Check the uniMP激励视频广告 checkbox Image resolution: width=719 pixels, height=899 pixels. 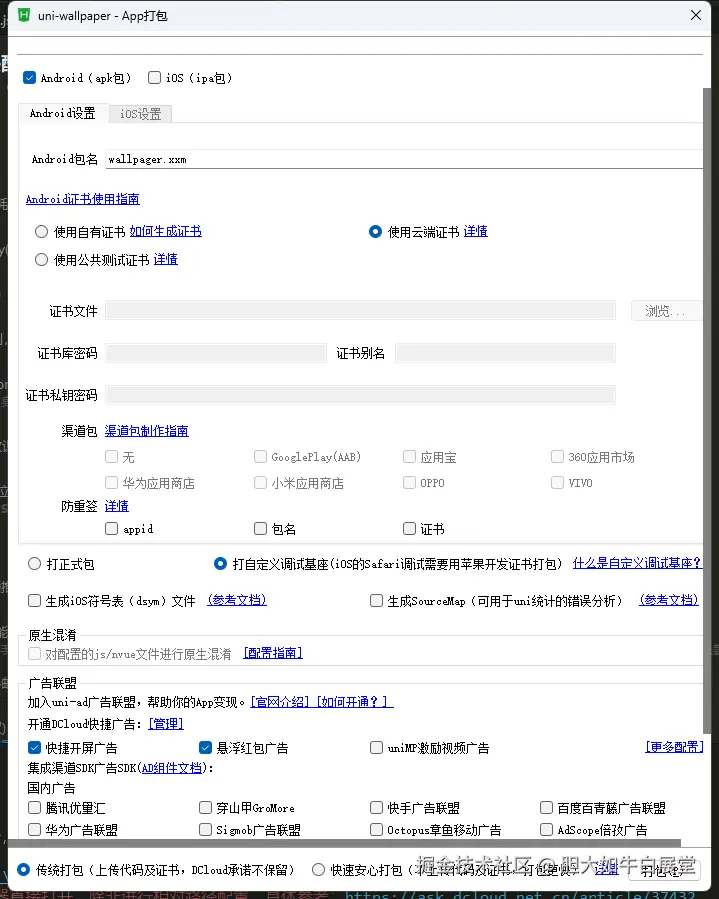[376, 748]
